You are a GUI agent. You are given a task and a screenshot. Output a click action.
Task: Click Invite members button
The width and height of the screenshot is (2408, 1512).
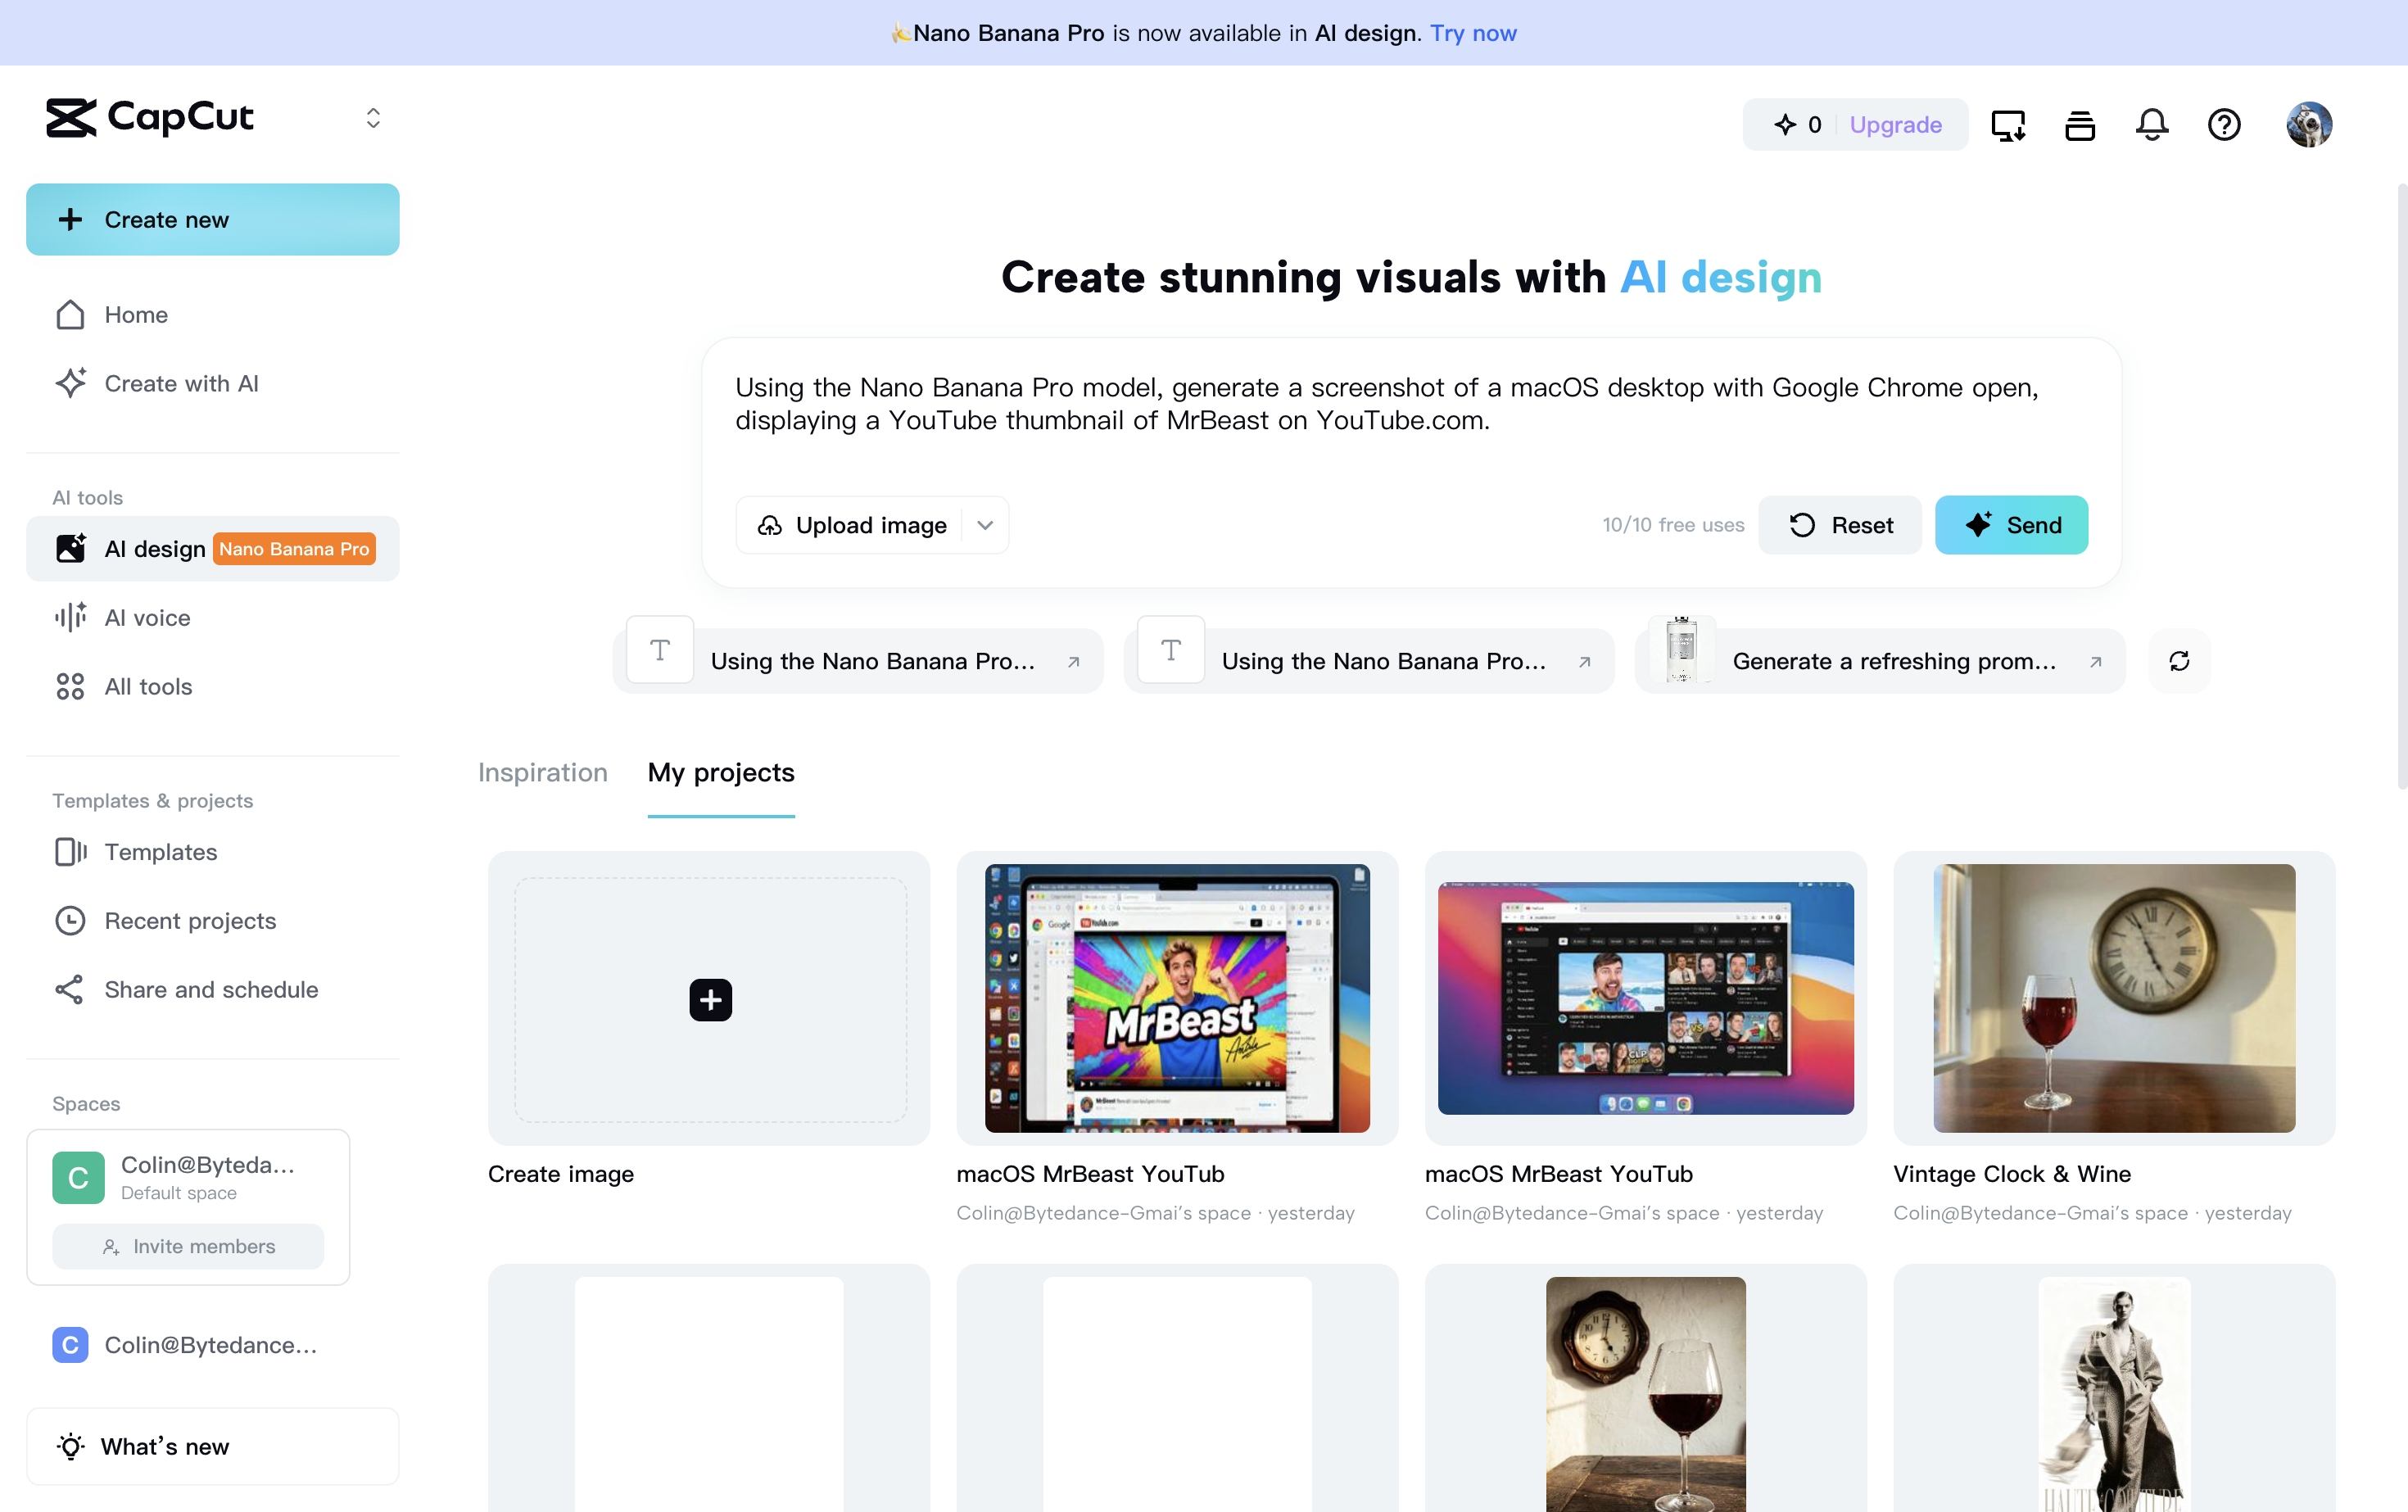point(188,1247)
